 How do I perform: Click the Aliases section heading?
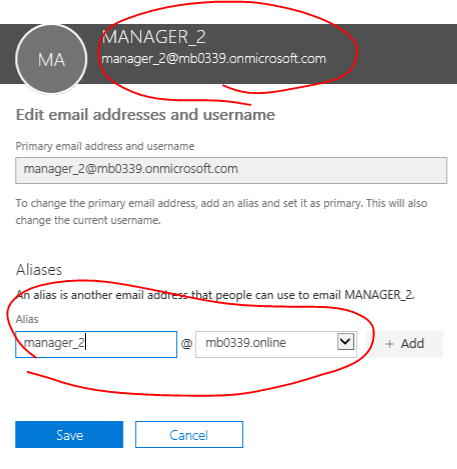[39, 270]
